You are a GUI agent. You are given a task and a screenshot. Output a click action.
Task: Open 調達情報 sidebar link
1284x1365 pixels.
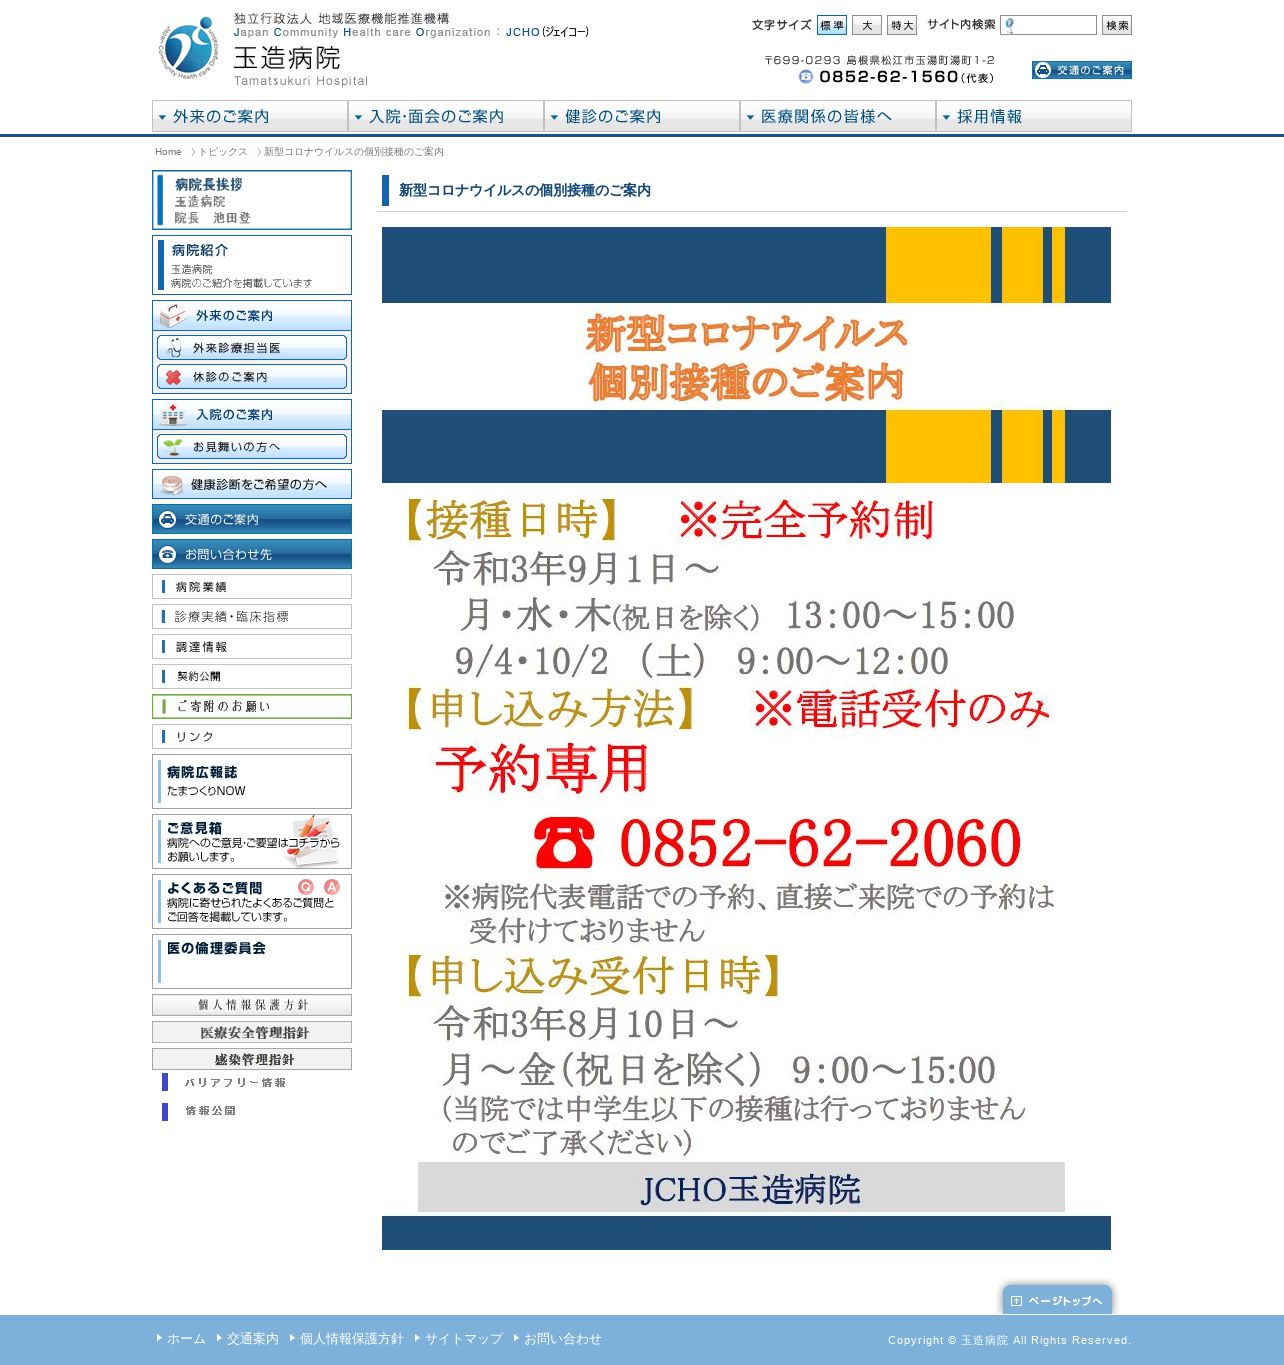tap(252, 647)
